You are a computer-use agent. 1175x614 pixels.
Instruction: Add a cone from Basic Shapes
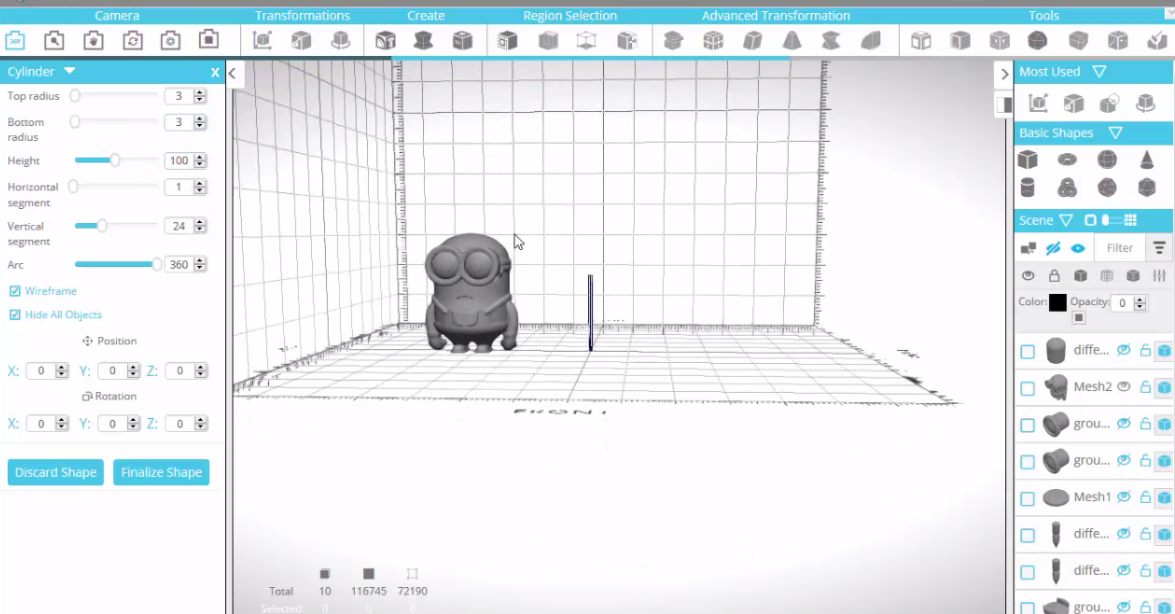pyautogui.click(x=1147, y=159)
